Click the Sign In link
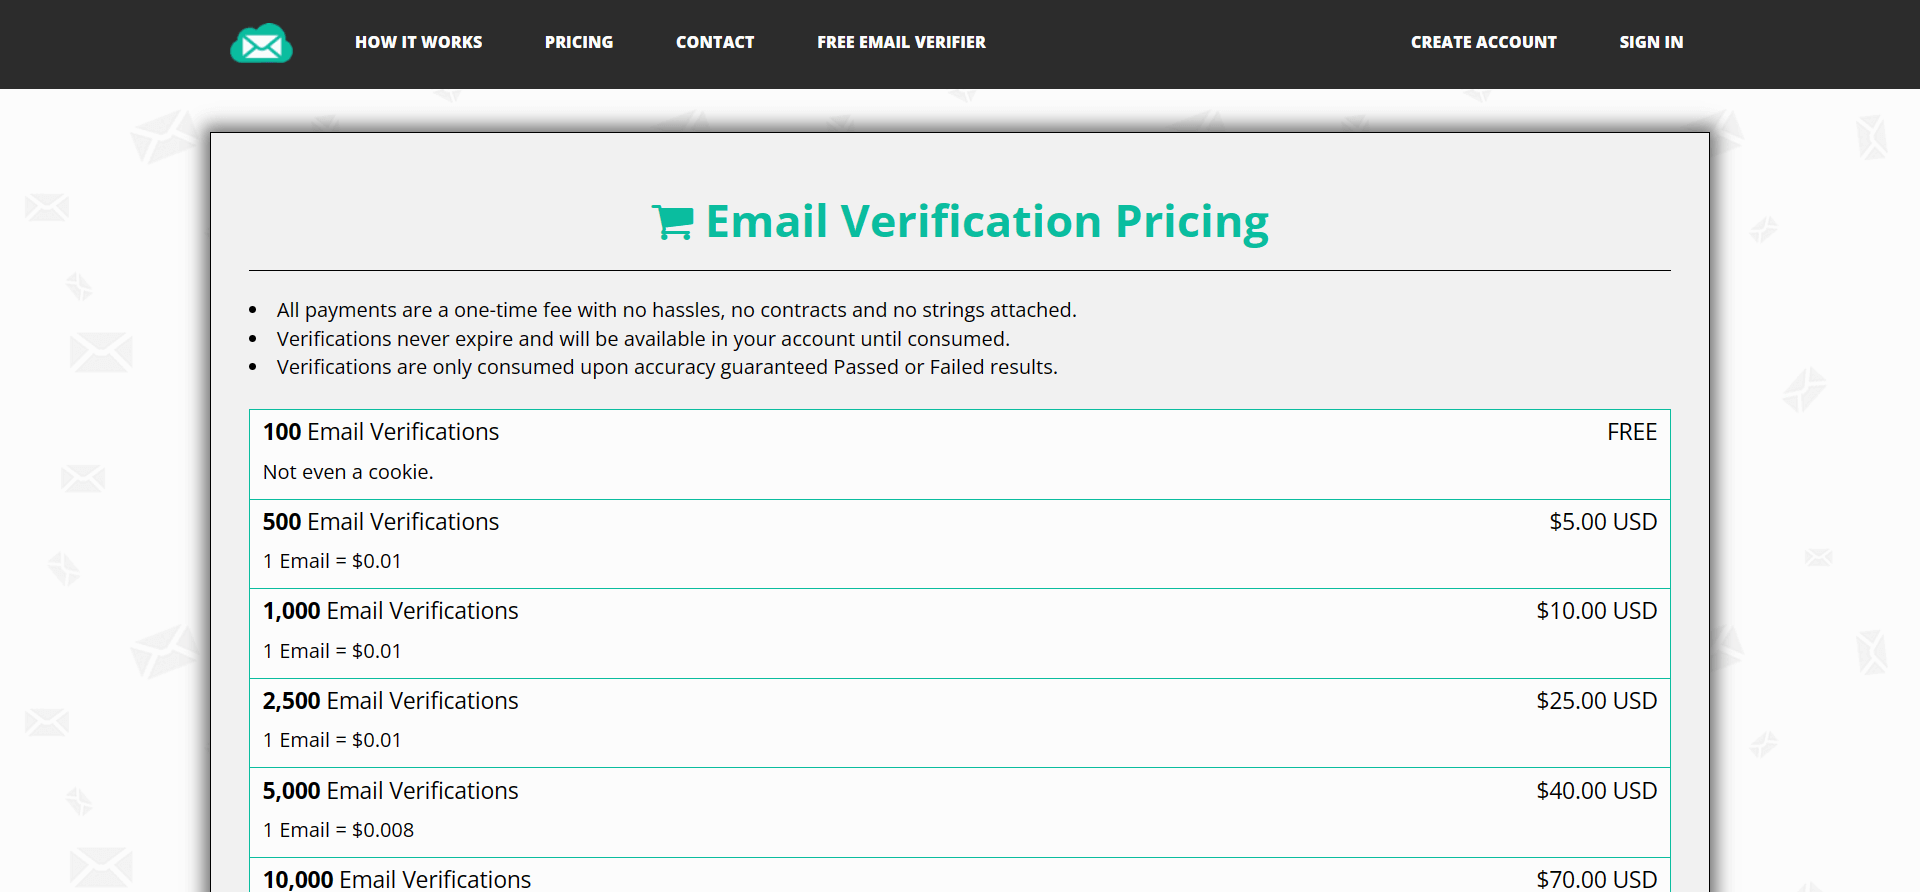 click(x=1651, y=42)
